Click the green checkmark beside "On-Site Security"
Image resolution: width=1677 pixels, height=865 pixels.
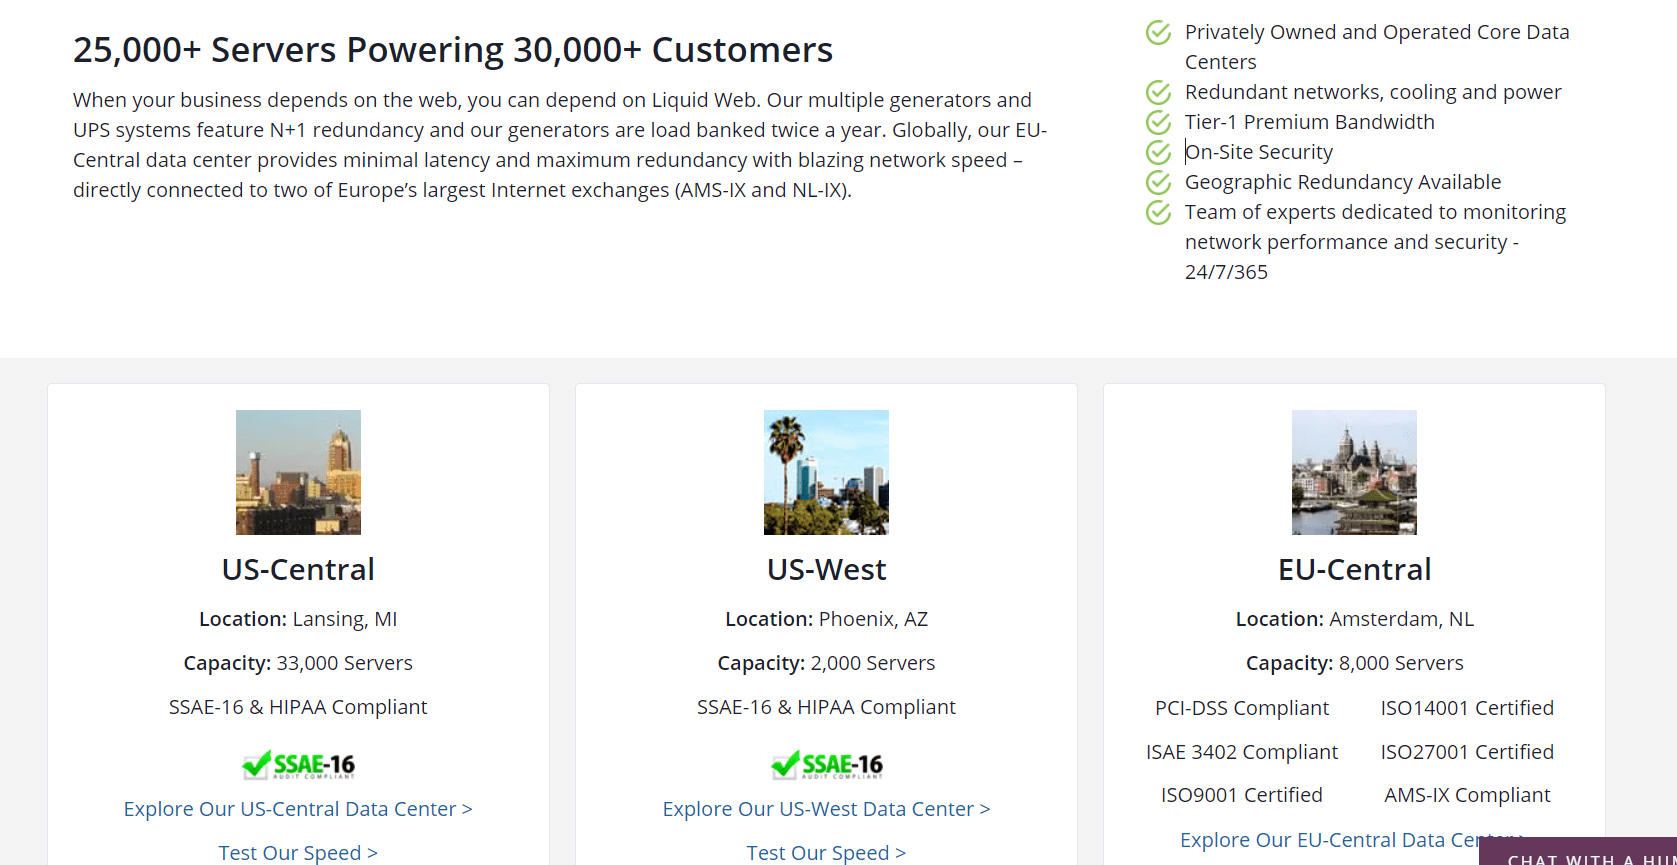point(1157,152)
